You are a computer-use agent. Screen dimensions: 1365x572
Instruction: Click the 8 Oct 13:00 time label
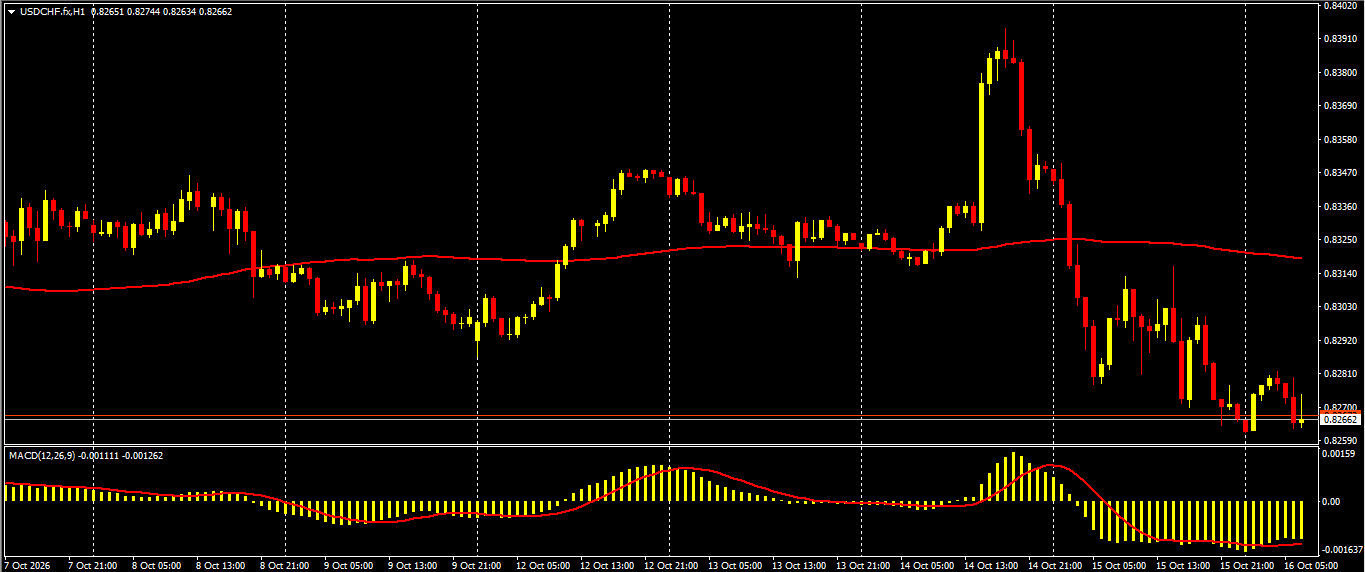(221, 566)
